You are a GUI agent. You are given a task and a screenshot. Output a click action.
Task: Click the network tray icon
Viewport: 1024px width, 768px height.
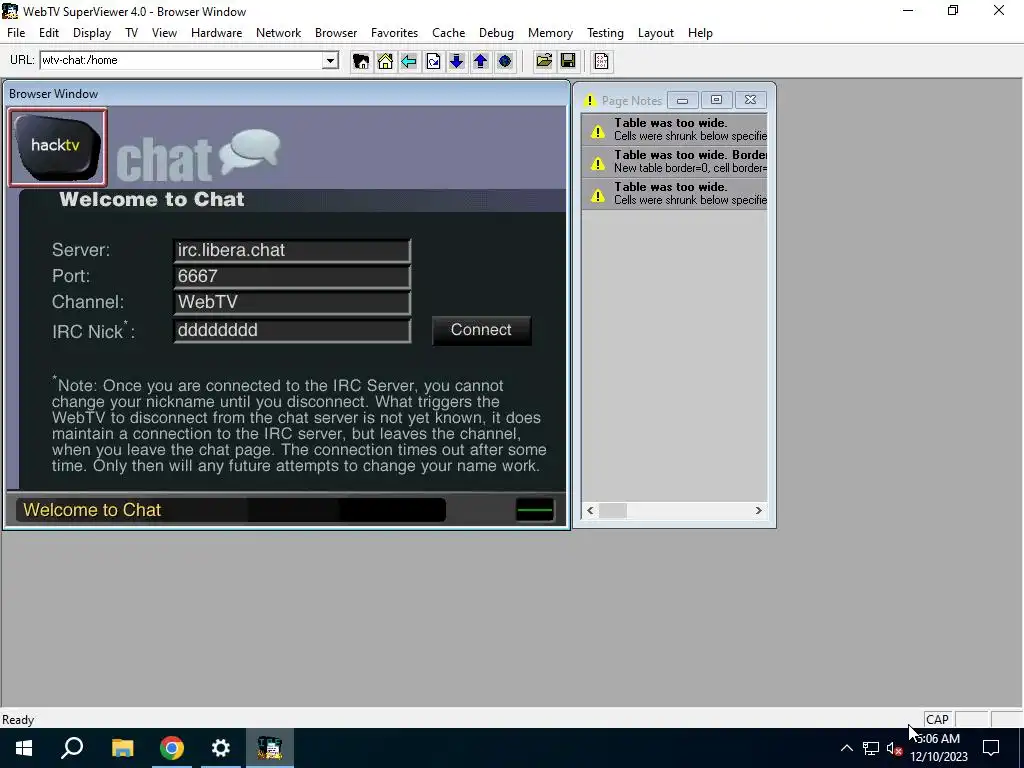(x=871, y=748)
